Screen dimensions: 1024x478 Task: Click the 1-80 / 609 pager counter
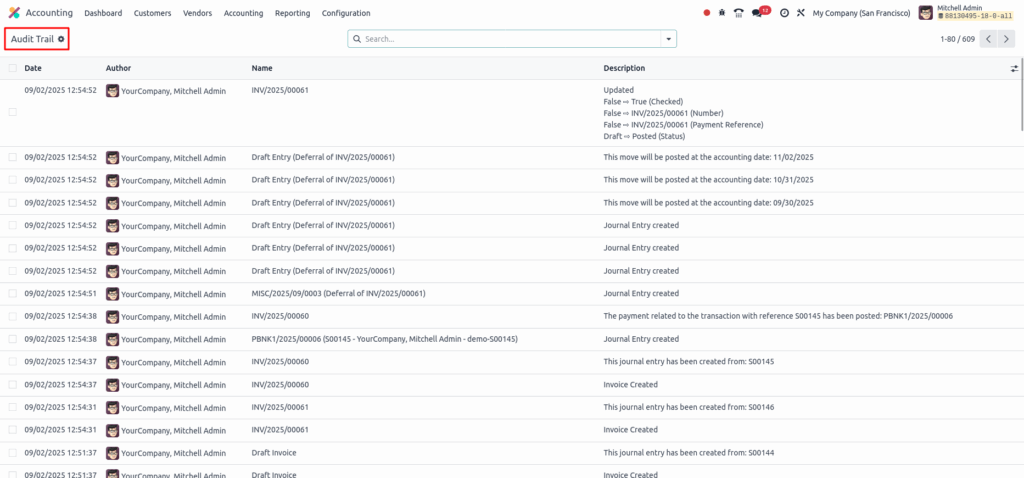[957, 39]
